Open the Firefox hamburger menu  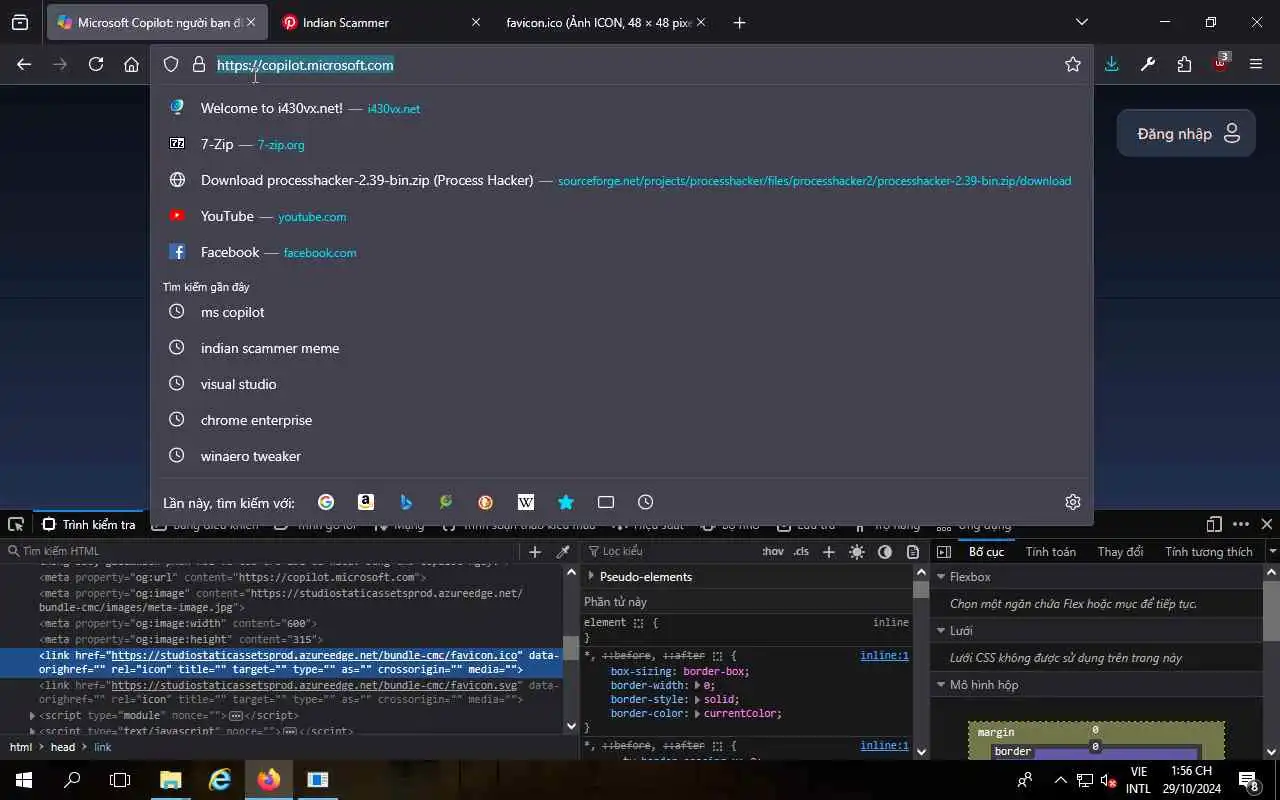pyautogui.click(x=1256, y=64)
